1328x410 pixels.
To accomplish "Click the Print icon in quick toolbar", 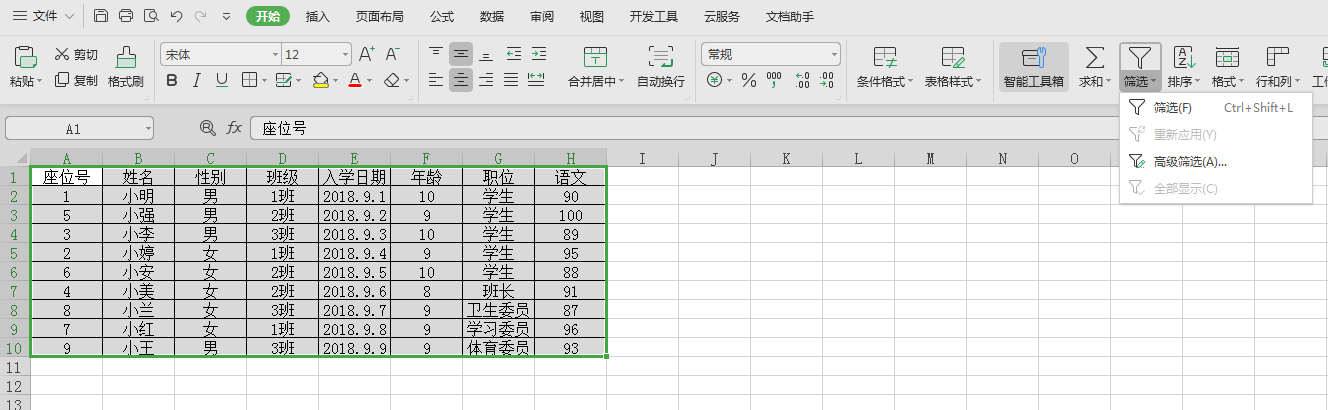I will [126, 16].
